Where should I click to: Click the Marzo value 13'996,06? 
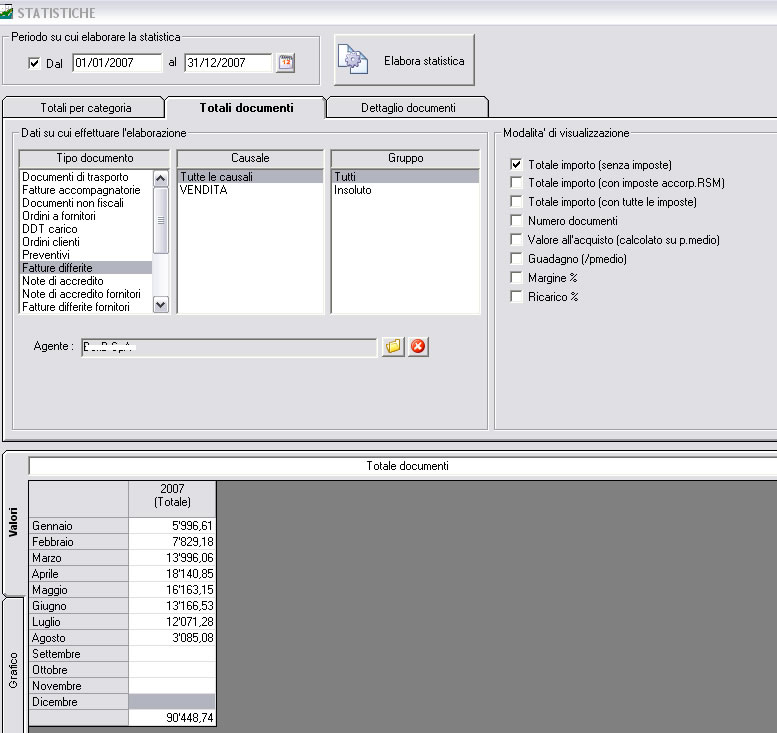point(172,558)
